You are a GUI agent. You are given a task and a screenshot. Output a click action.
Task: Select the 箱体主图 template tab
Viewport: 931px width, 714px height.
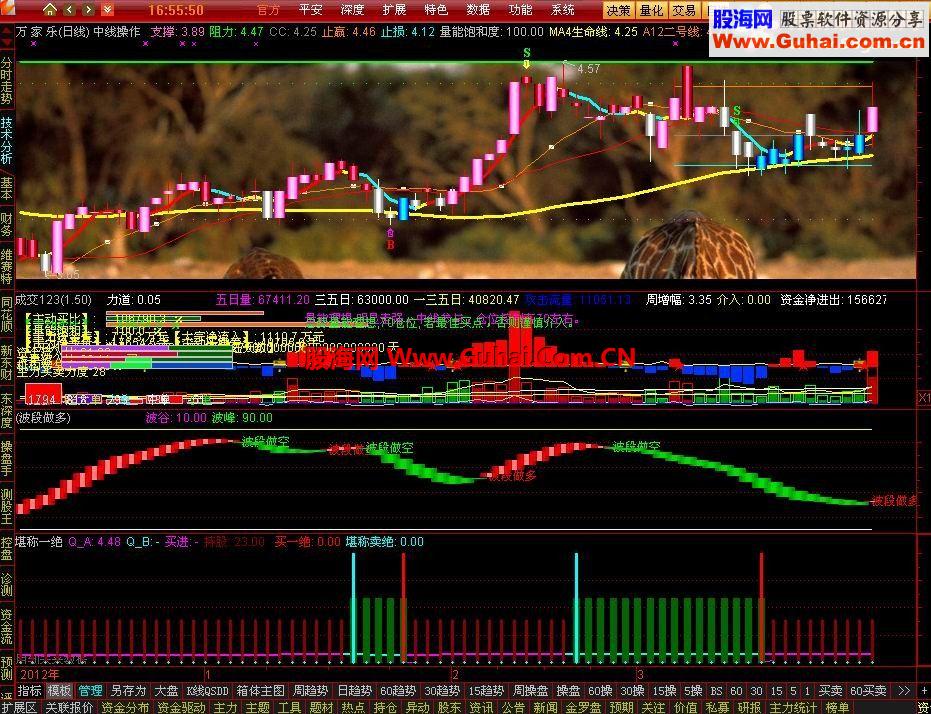coord(261,691)
